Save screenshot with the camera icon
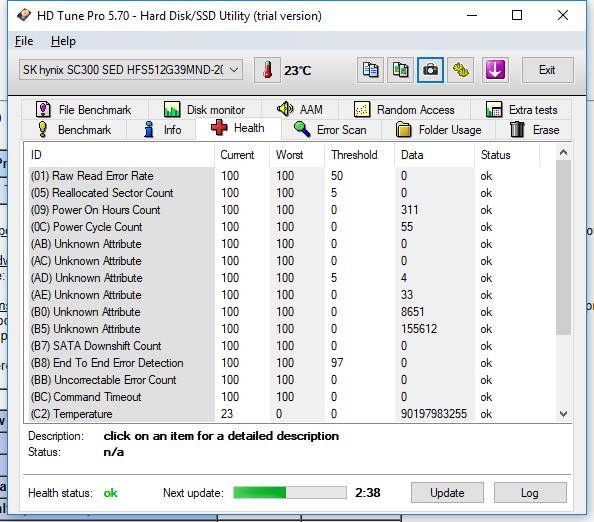The image size is (594, 522). [x=430, y=70]
